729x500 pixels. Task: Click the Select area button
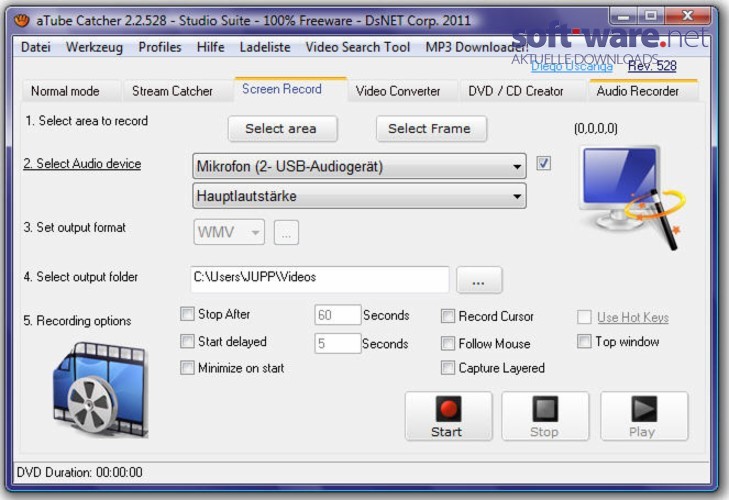coord(282,128)
